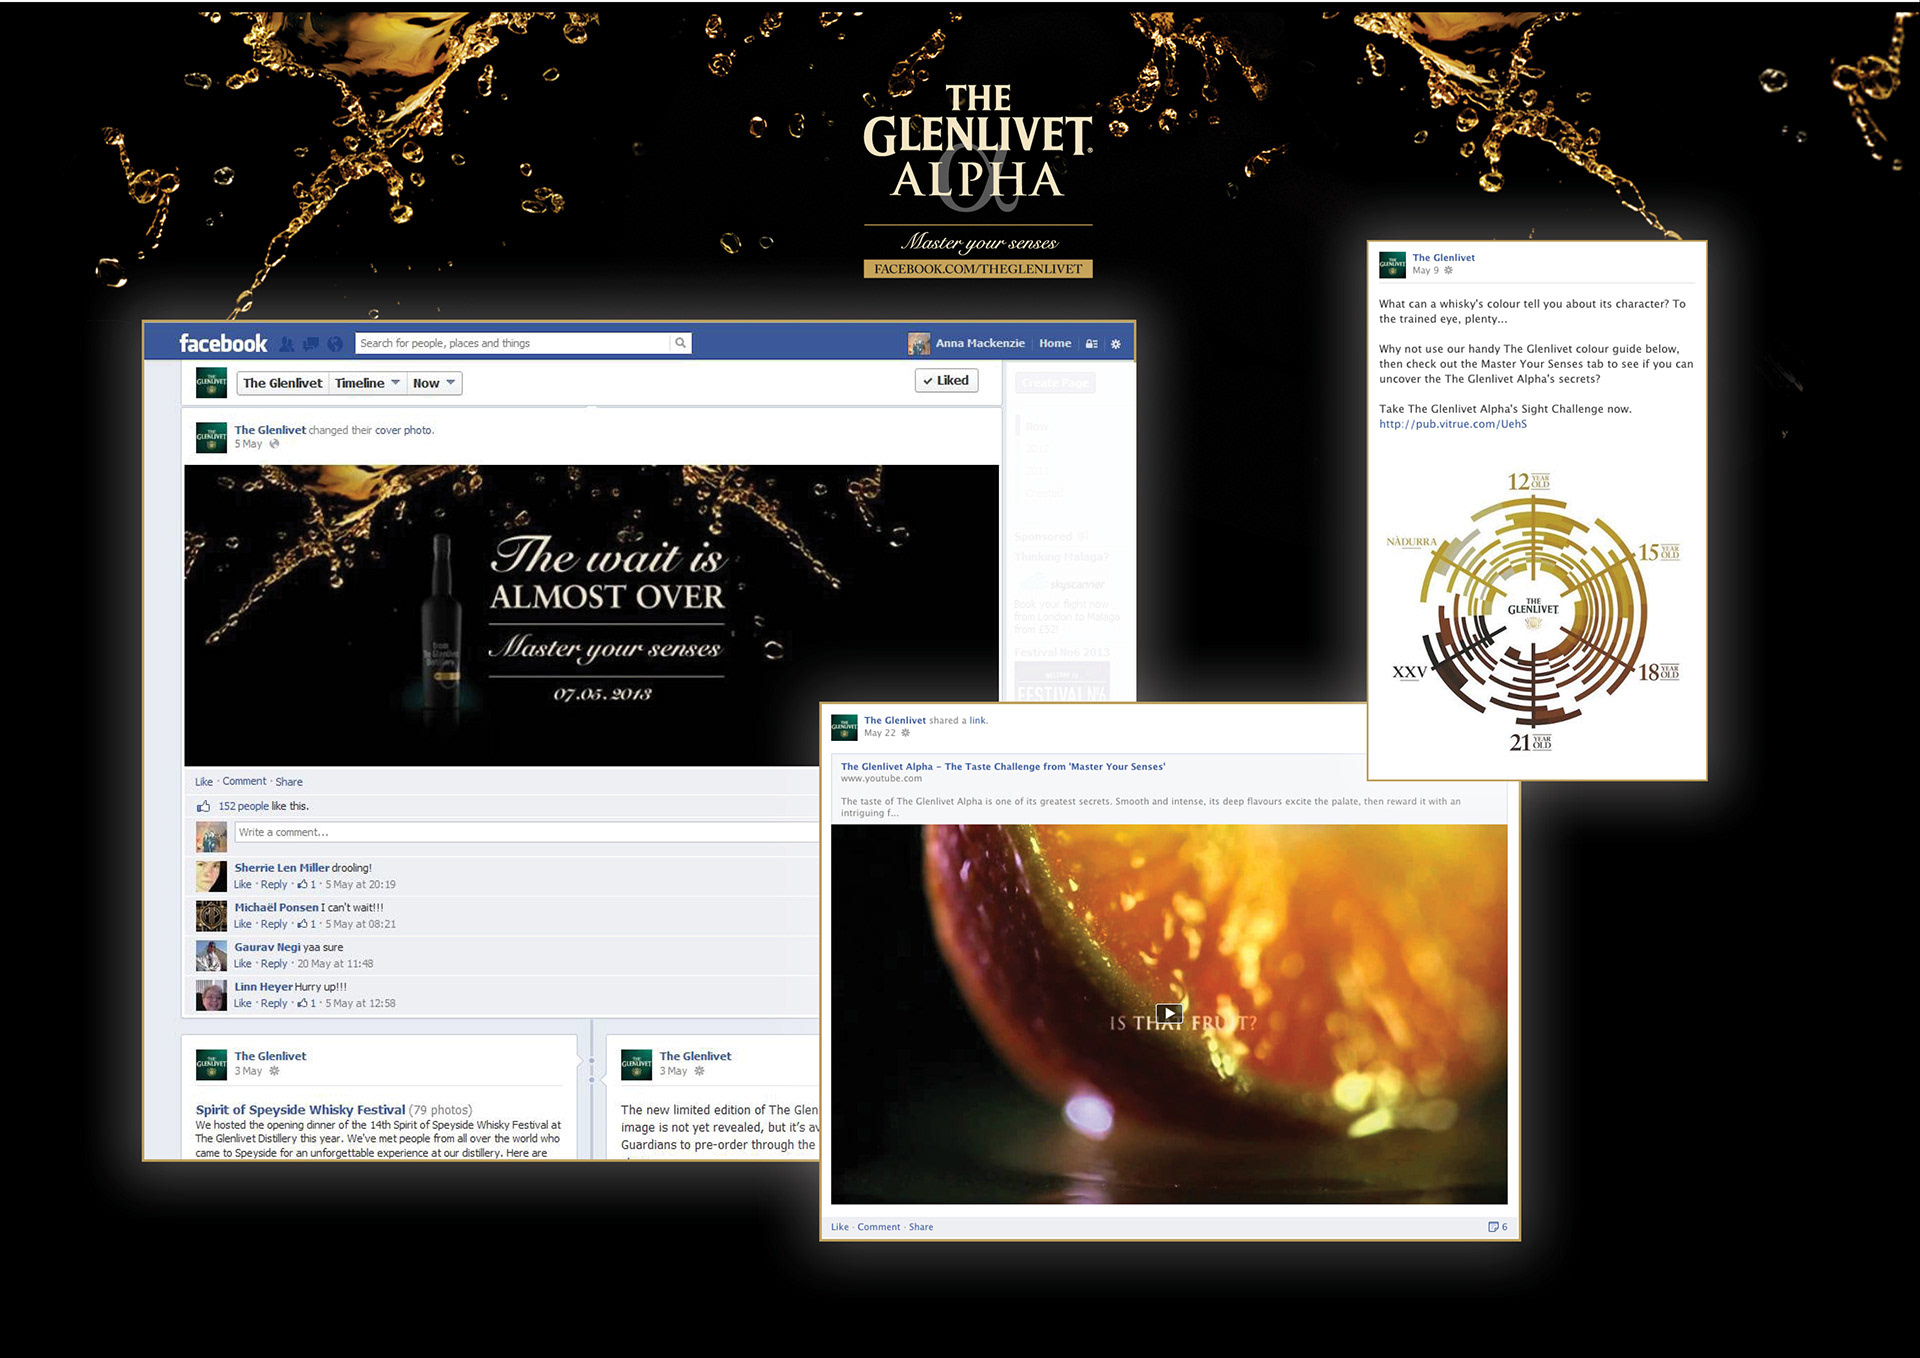Click the gear icon on the Speyside Festival post
This screenshot has width=1920, height=1358.
point(274,1071)
